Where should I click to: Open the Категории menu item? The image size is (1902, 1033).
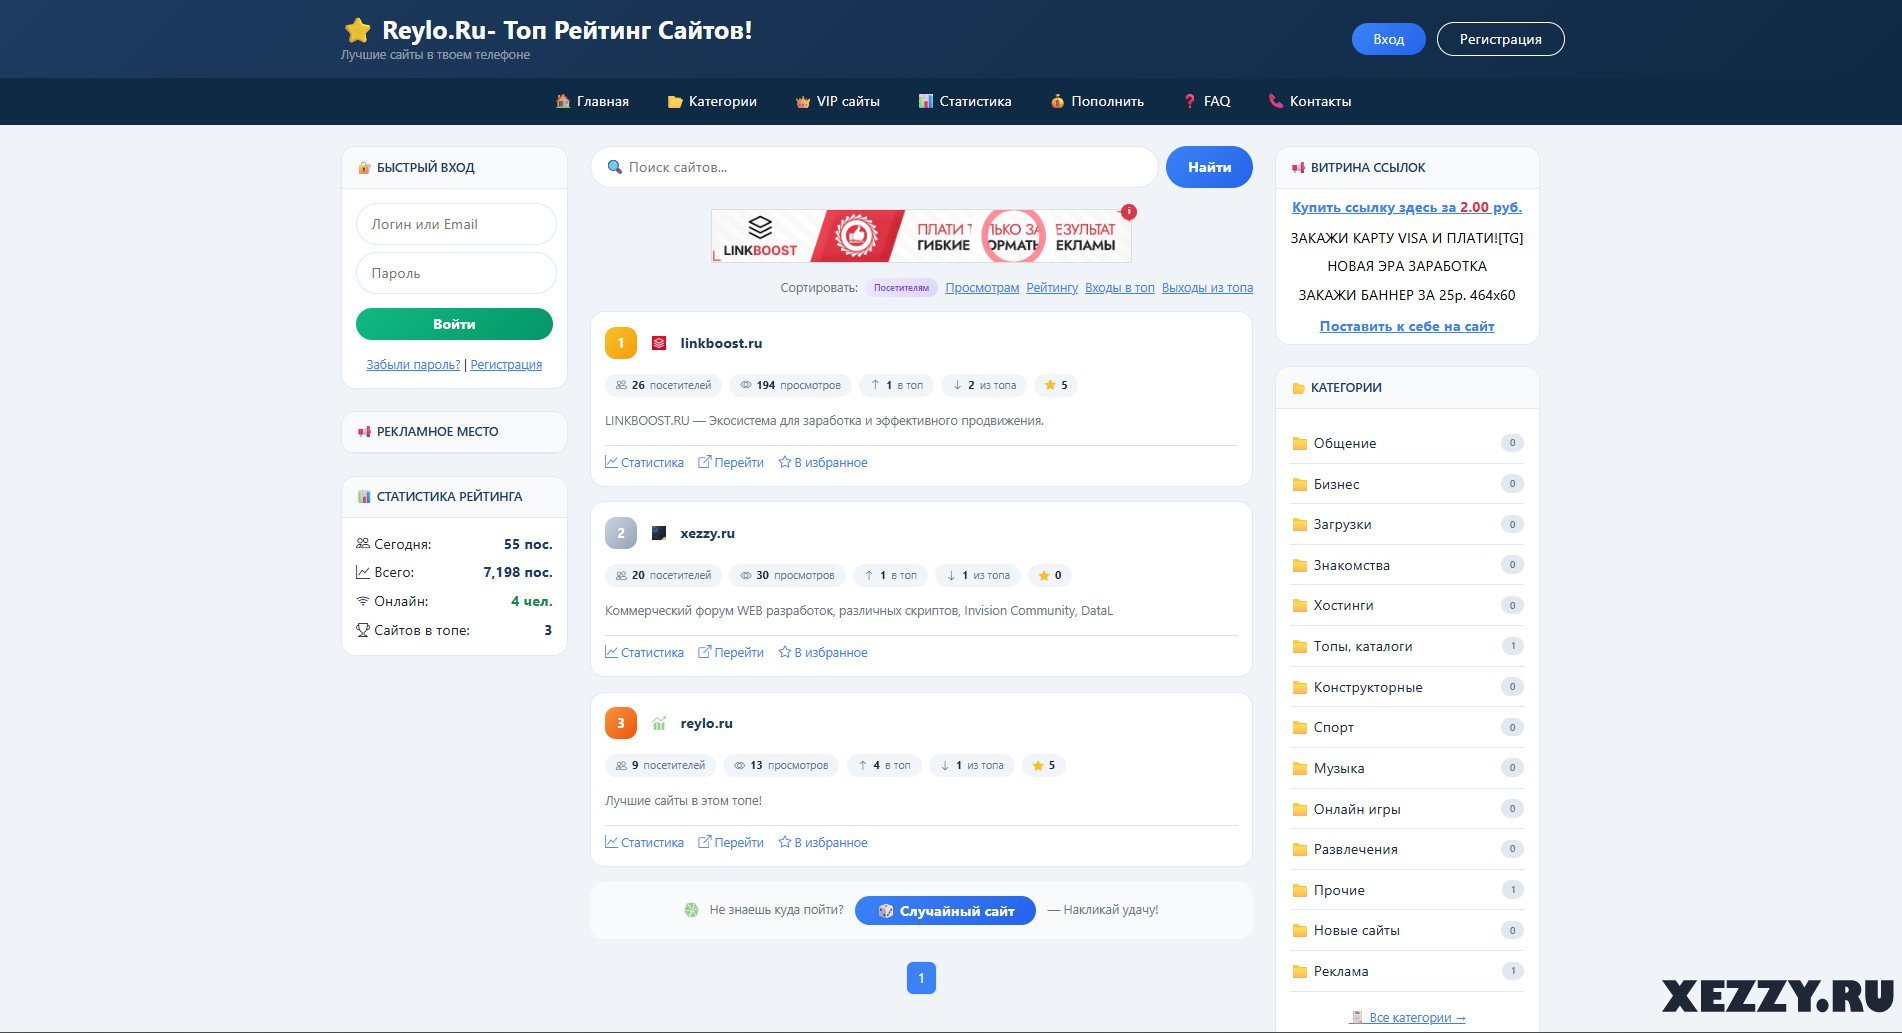712,101
